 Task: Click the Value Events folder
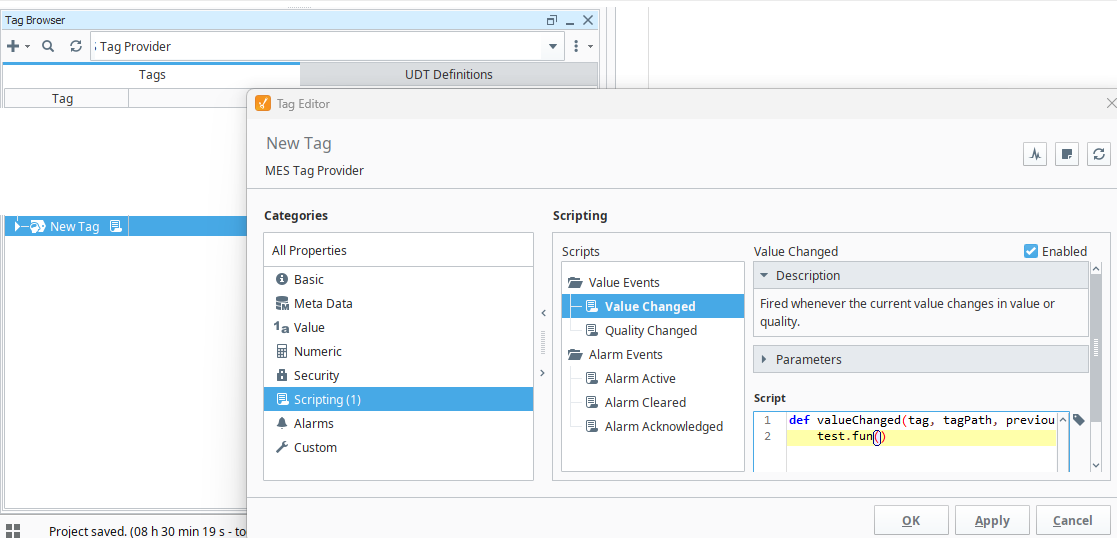pos(624,282)
